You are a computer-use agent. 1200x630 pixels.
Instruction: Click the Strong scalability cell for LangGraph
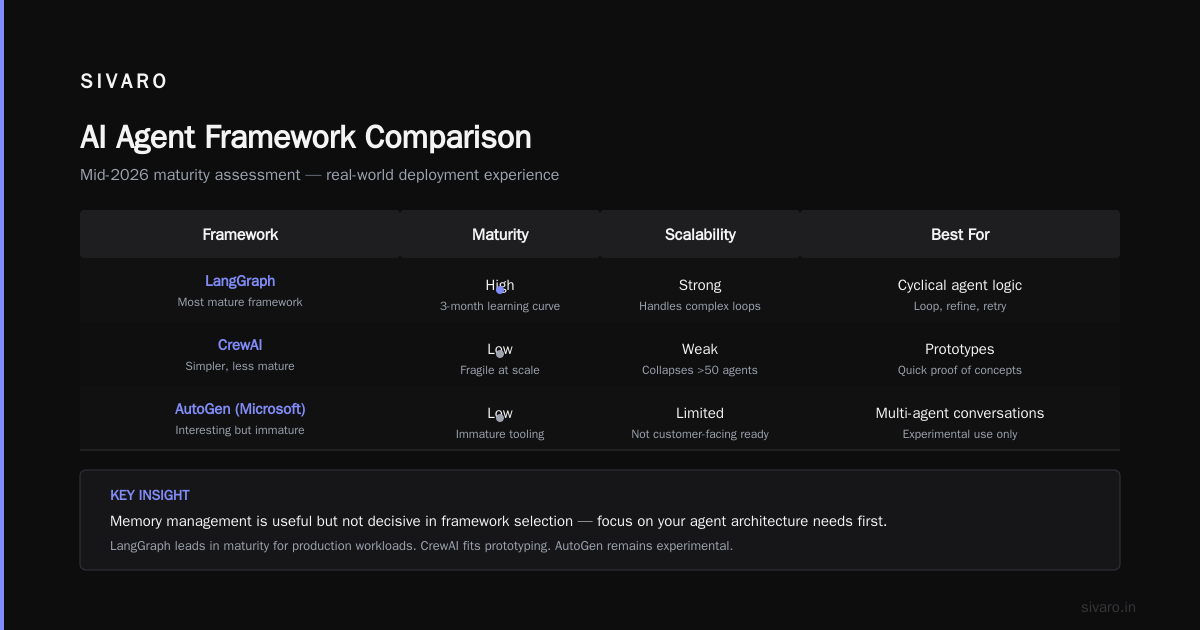pyautogui.click(x=700, y=294)
